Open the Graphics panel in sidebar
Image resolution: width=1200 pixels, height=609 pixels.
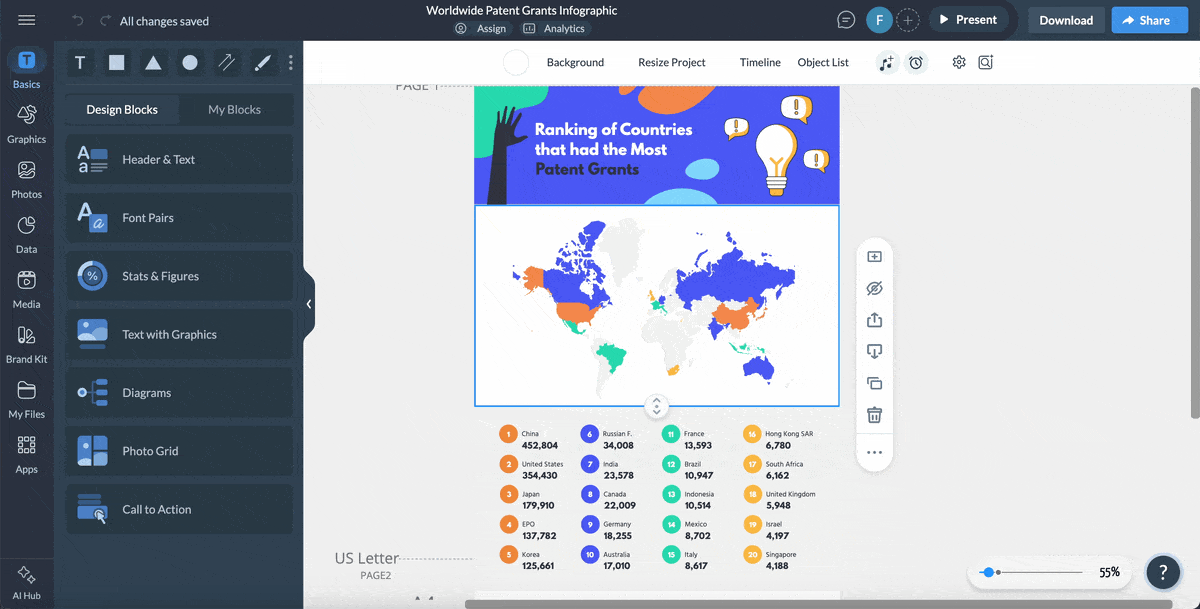click(x=26, y=122)
